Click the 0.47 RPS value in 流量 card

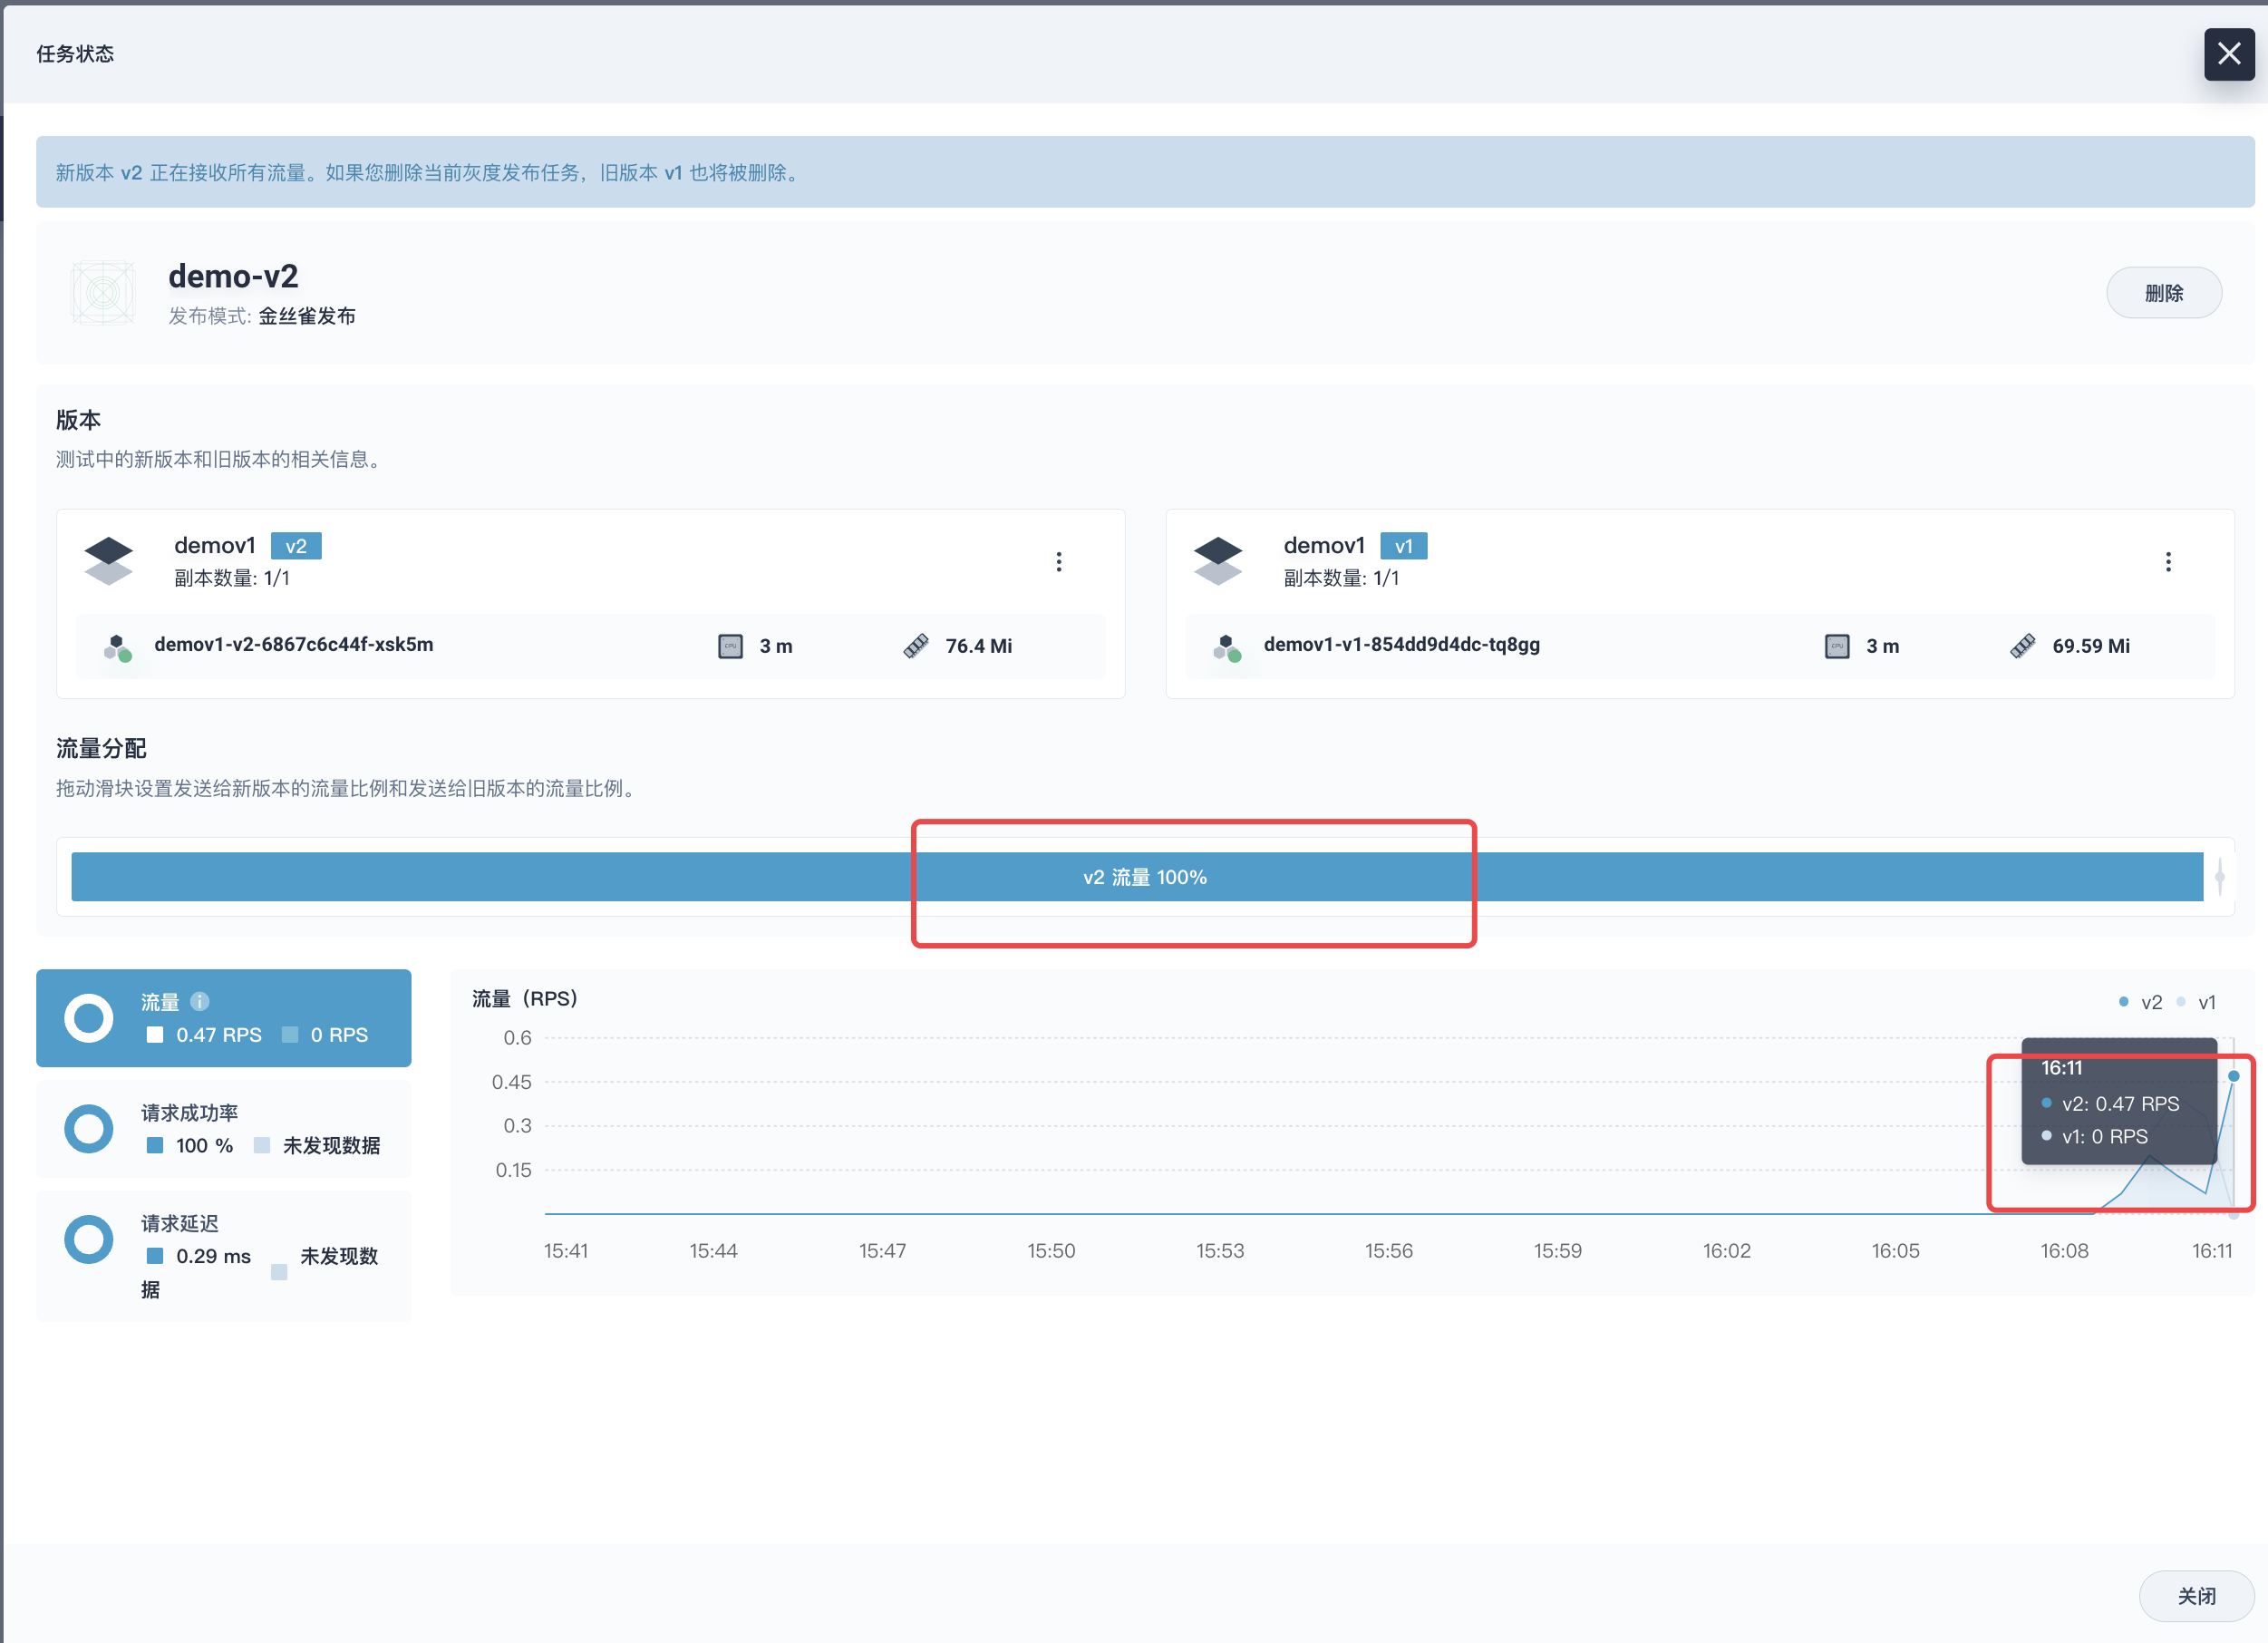pyautogui.click(x=218, y=1035)
